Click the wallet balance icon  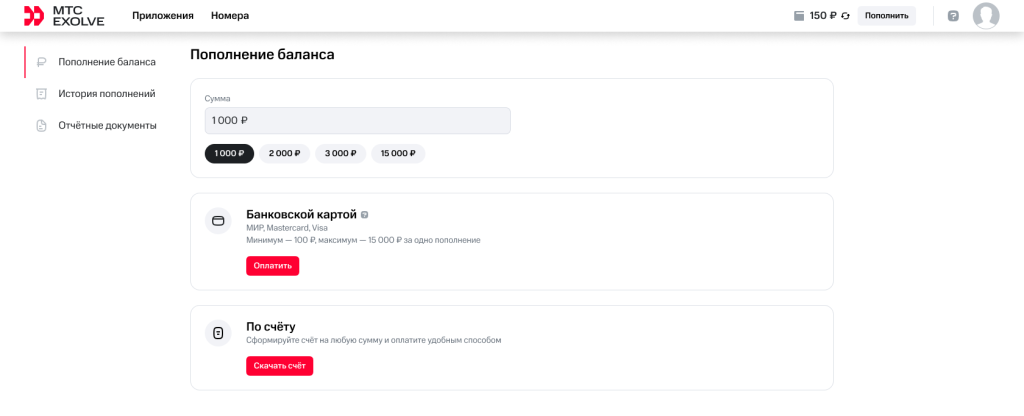(798, 16)
